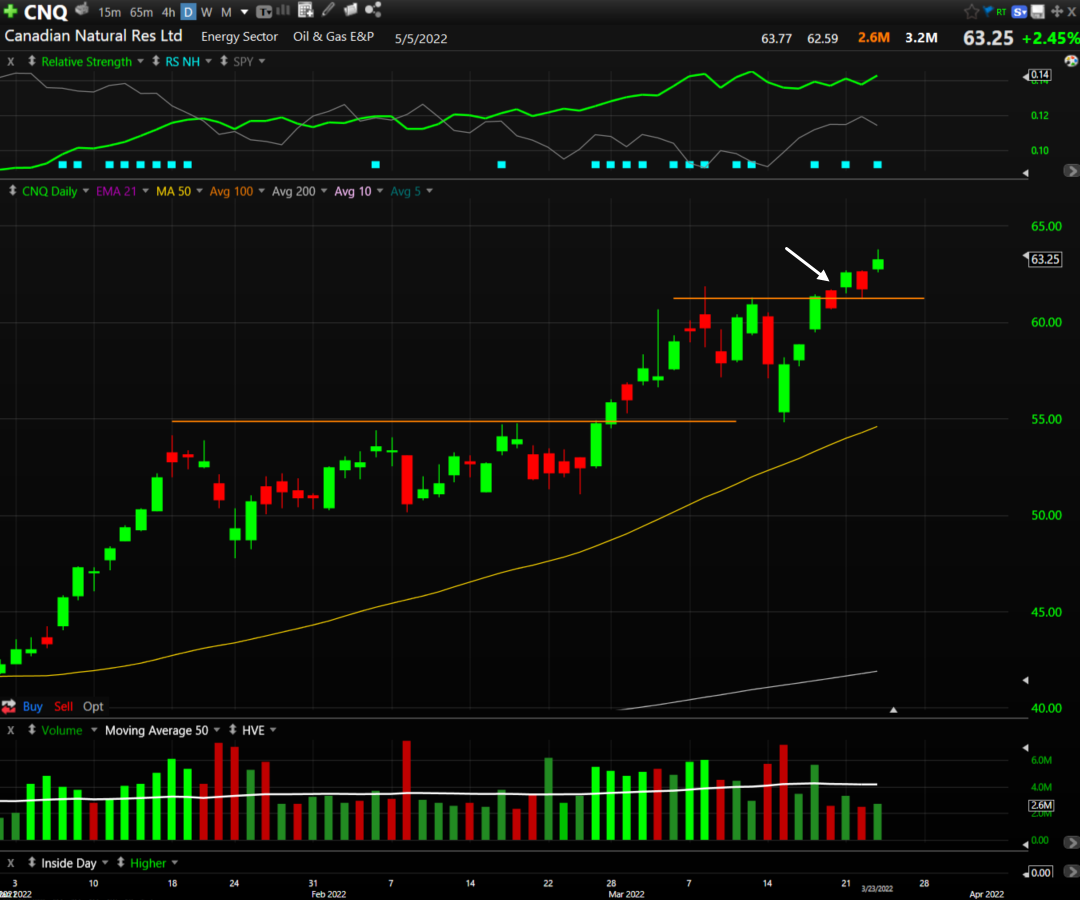Open the Inside Day dropdown
1080x900 pixels.
coord(105,862)
